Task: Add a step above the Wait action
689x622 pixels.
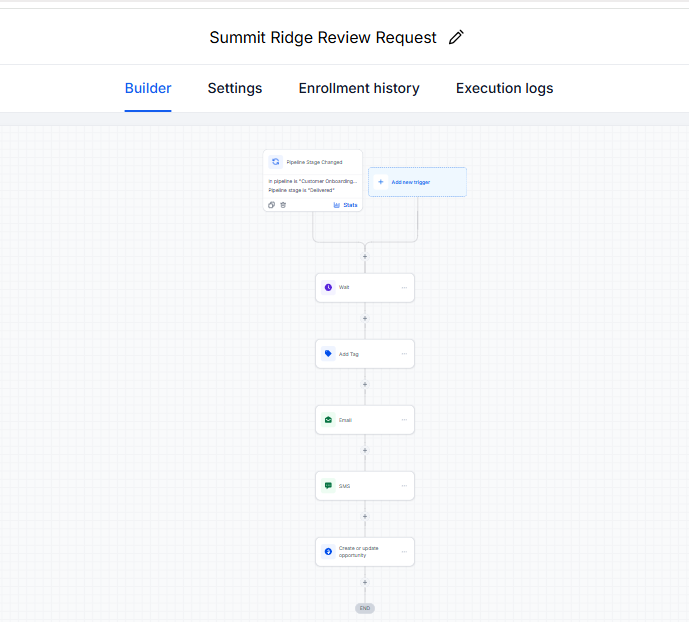Action: click(365, 257)
